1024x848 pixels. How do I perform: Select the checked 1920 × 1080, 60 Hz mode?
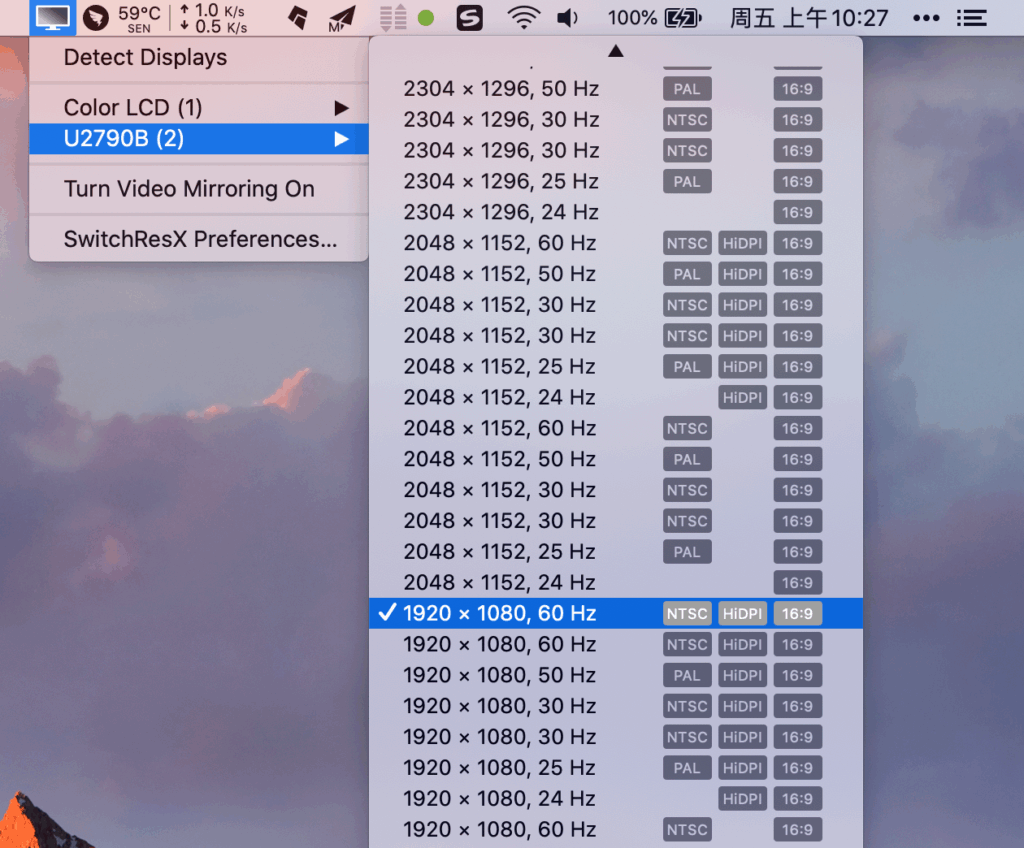[500, 613]
